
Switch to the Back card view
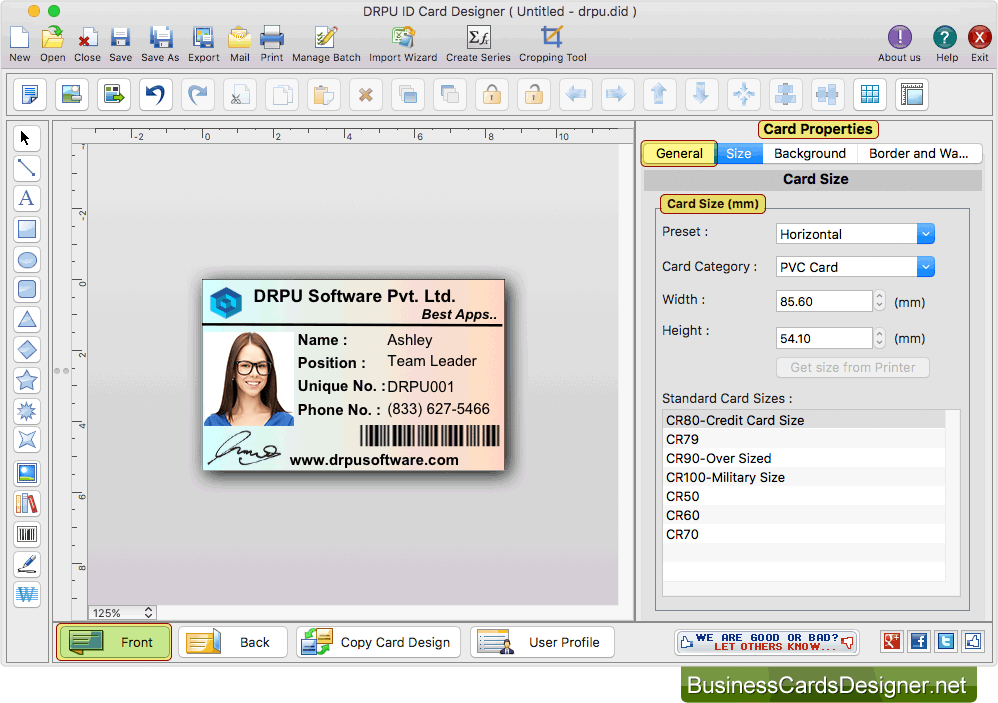tap(232, 642)
